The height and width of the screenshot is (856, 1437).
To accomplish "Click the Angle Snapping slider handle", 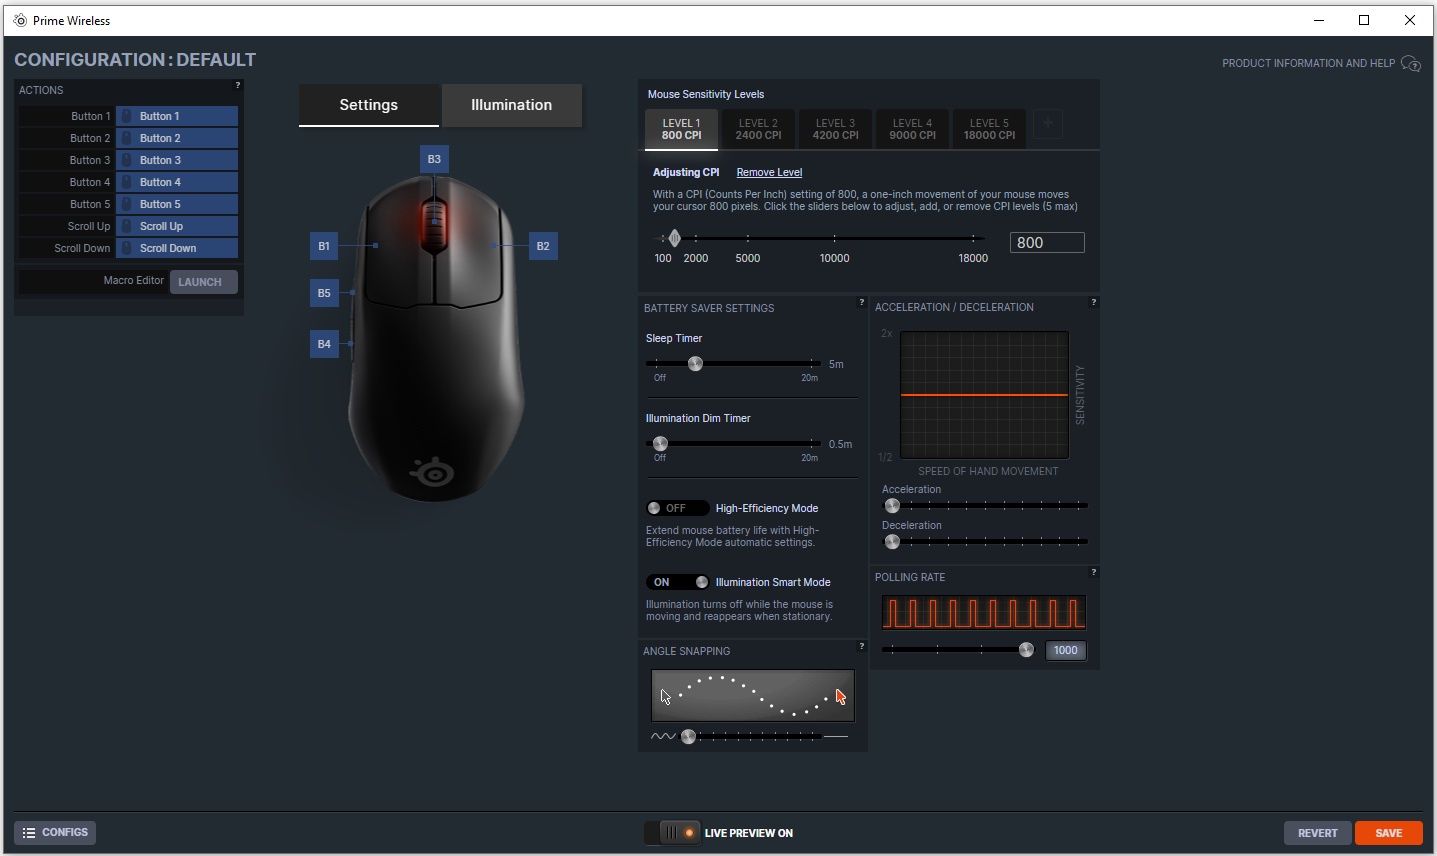I will point(688,737).
